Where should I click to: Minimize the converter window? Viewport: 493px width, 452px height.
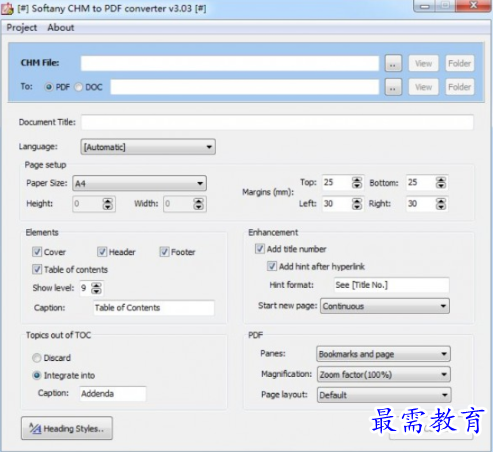[425, 6]
